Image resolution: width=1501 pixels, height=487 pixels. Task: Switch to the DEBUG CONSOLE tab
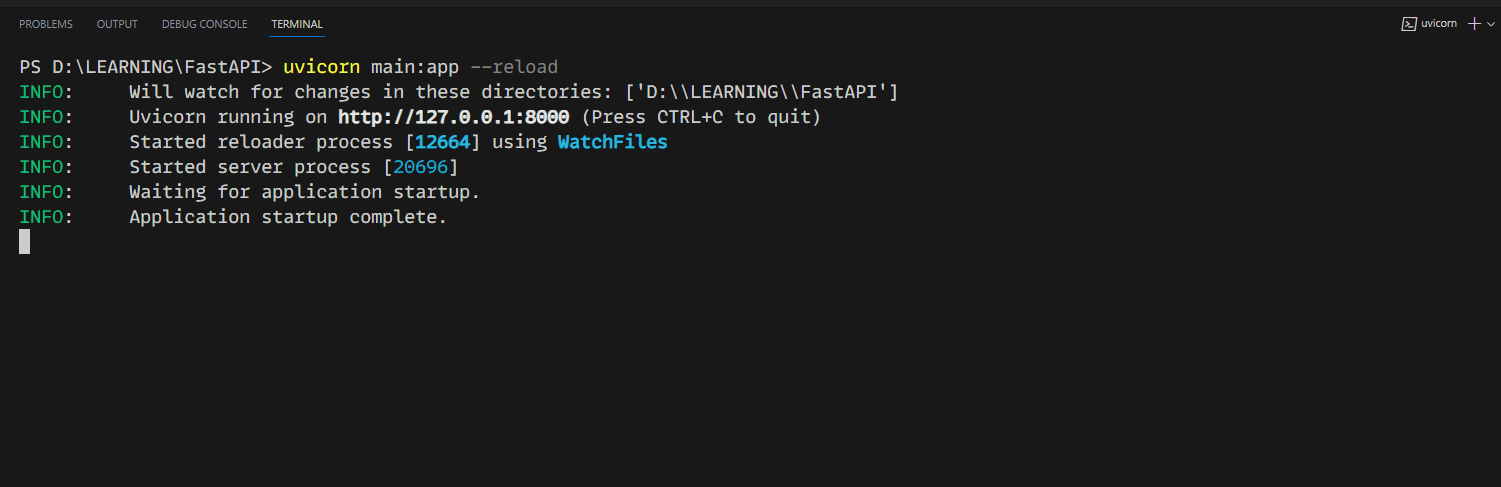[x=204, y=24]
